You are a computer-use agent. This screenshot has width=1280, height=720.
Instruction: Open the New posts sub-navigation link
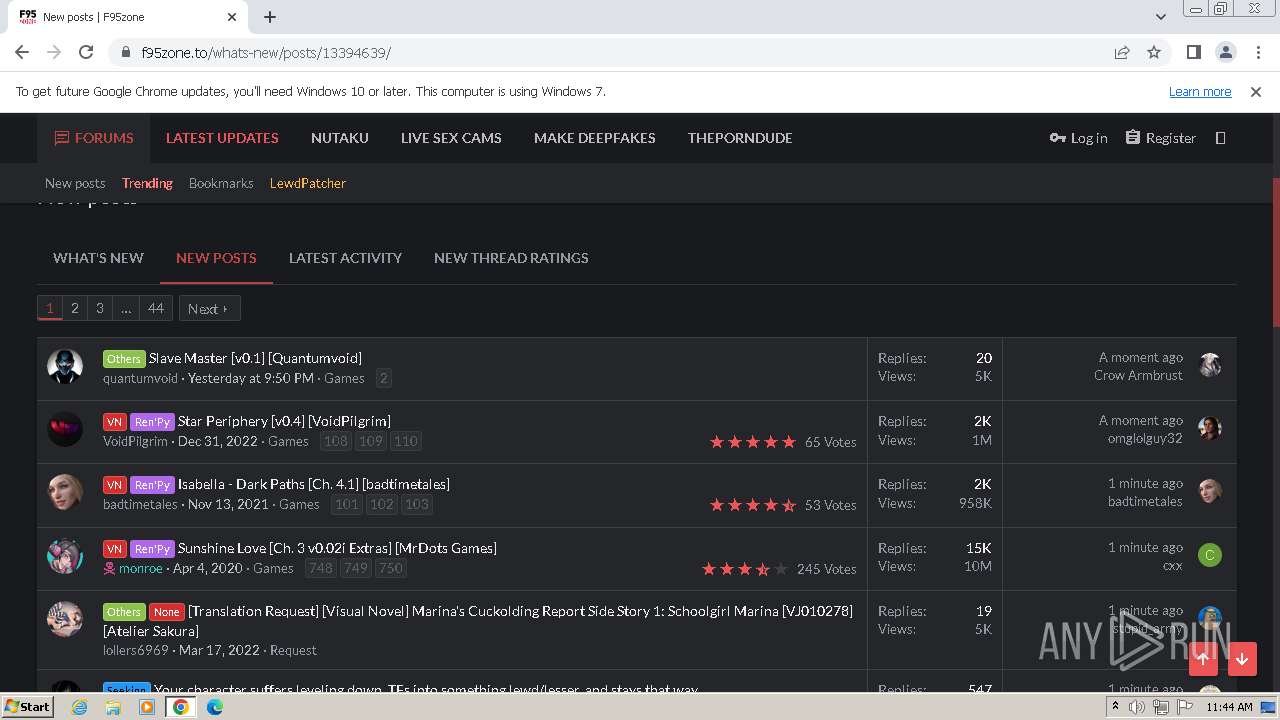(75, 183)
